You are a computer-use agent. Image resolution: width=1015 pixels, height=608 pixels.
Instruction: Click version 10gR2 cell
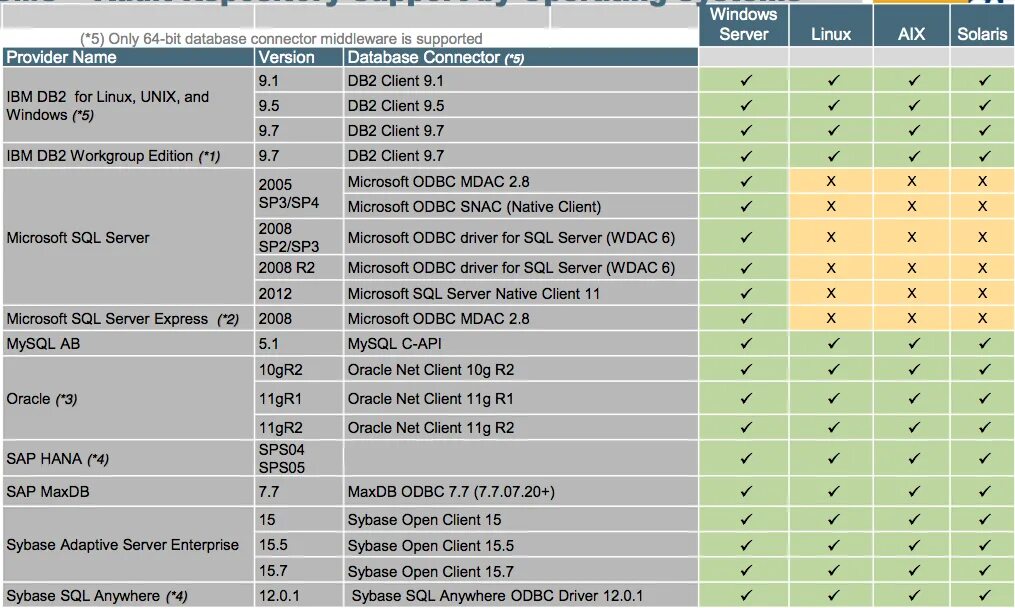[x=298, y=370]
